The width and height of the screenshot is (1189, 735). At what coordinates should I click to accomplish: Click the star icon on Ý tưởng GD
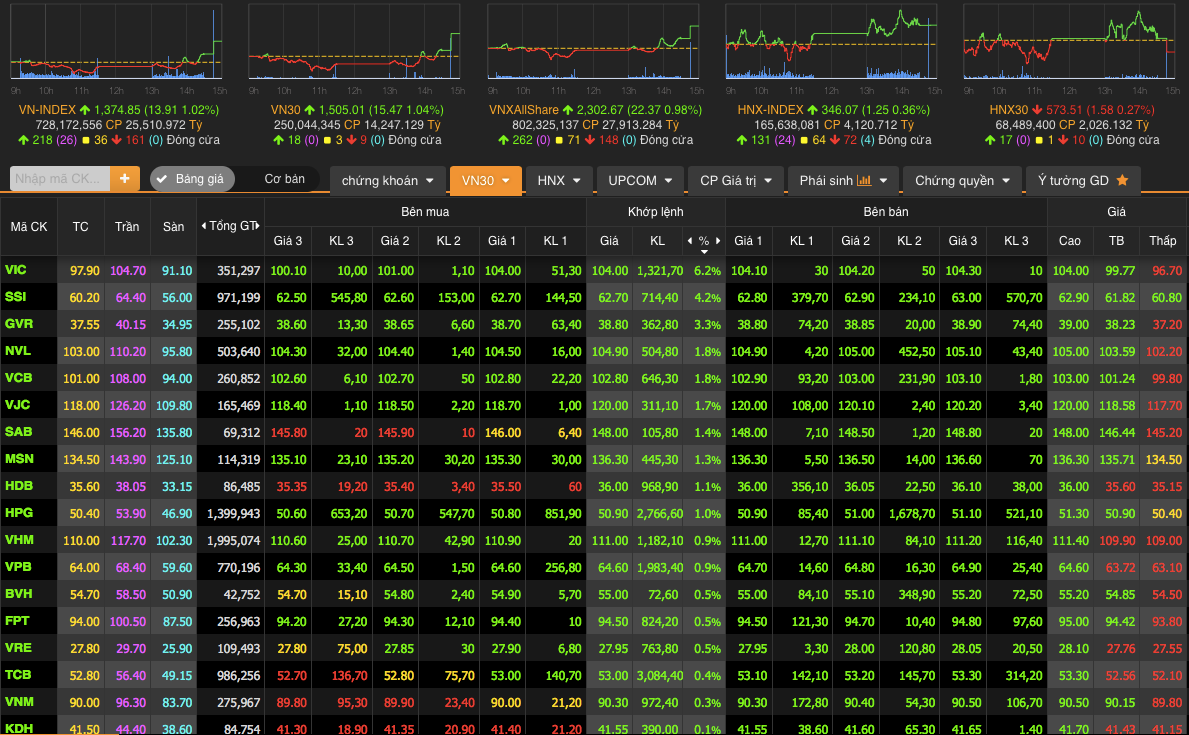tap(1122, 181)
